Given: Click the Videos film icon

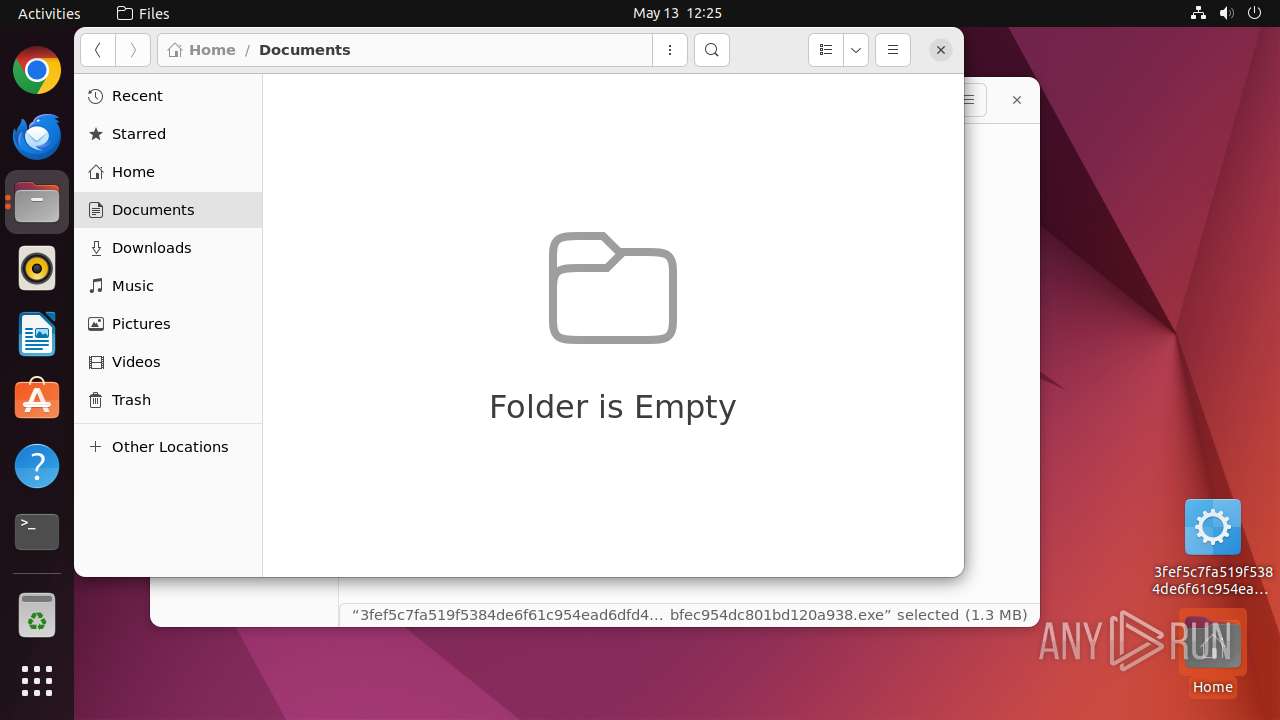Looking at the screenshot, I should (x=96, y=362).
